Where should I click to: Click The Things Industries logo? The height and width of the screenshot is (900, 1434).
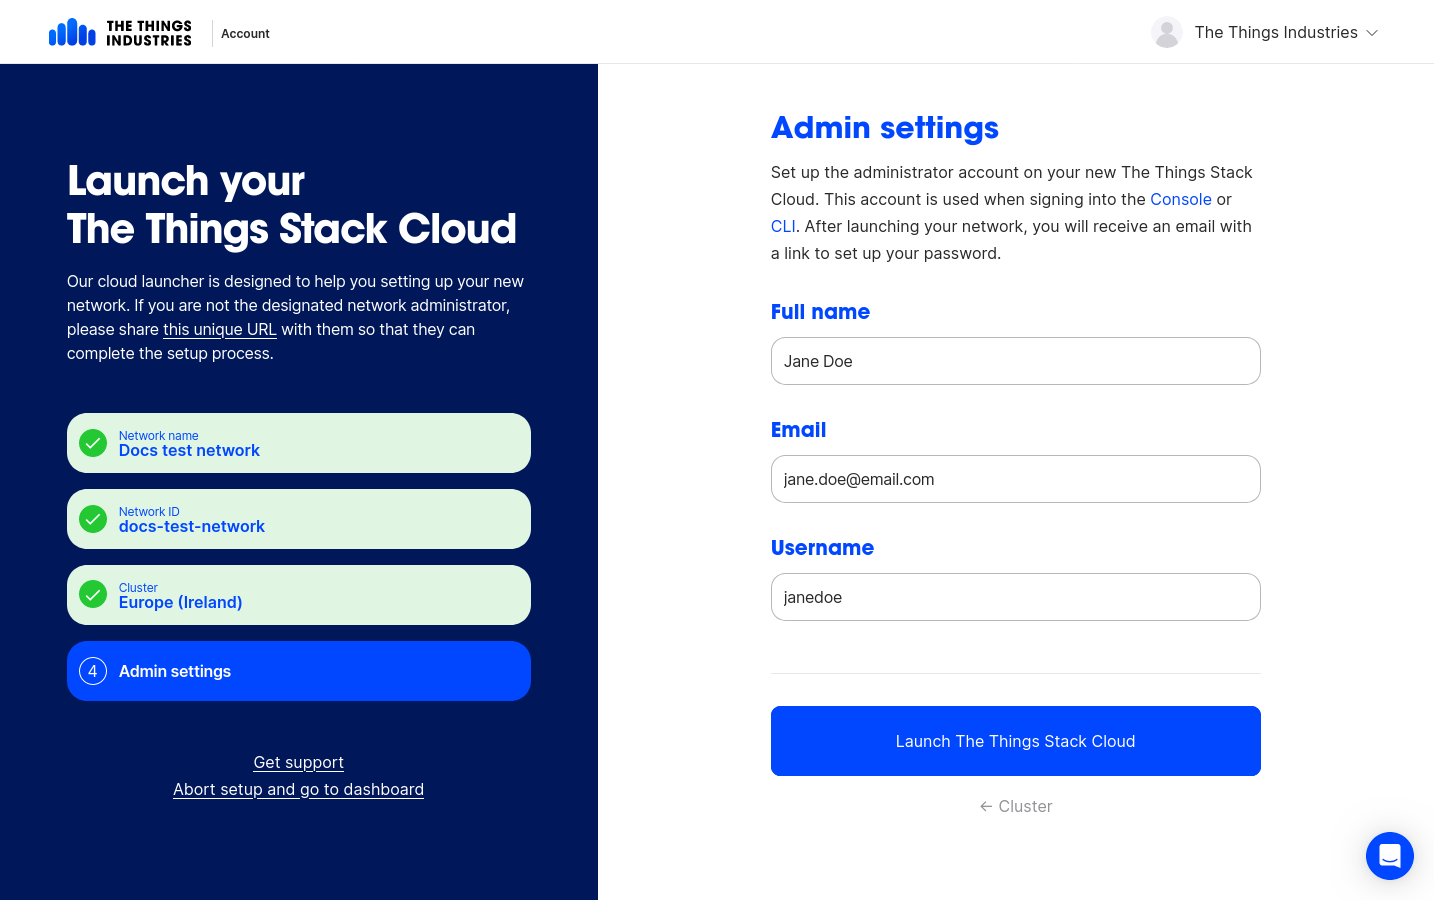pos(120,31)
